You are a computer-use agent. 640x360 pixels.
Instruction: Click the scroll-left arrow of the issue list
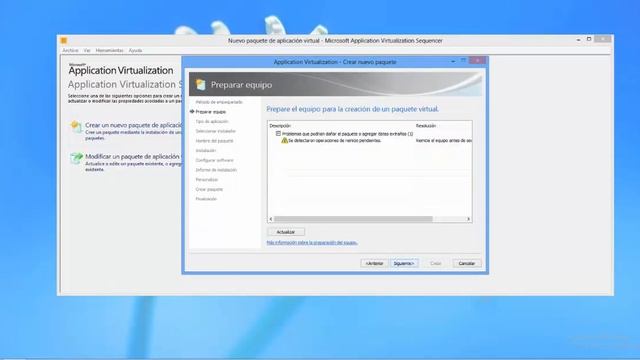pyautogui.click(x=271, y=219)
